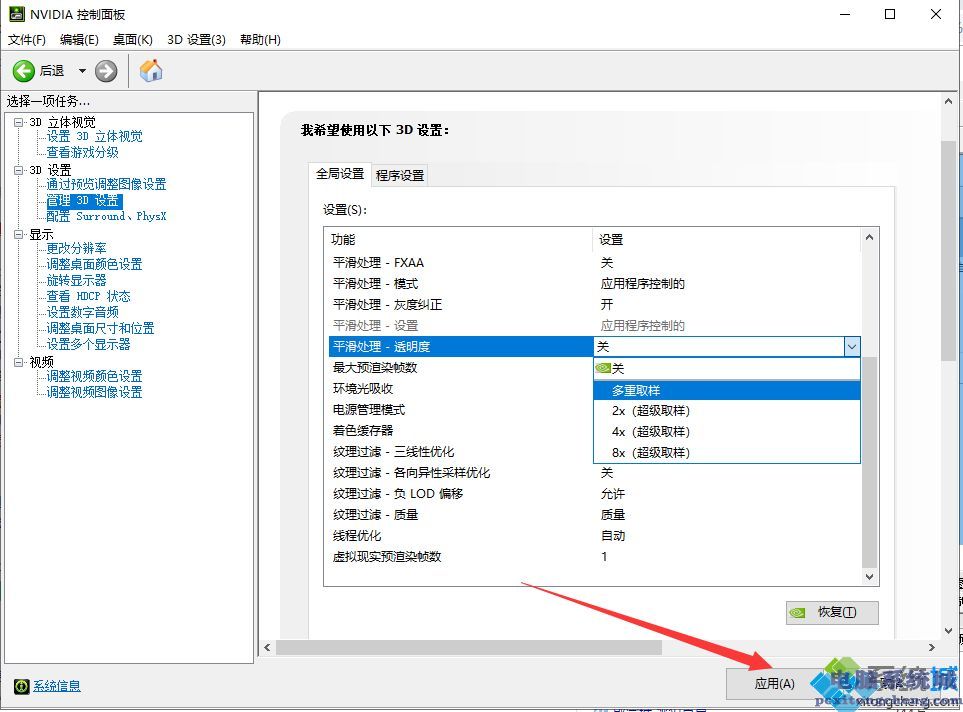Select 调整桌面尺寸和位置 task
963x712 pixels.
click(x=101, y=328)
